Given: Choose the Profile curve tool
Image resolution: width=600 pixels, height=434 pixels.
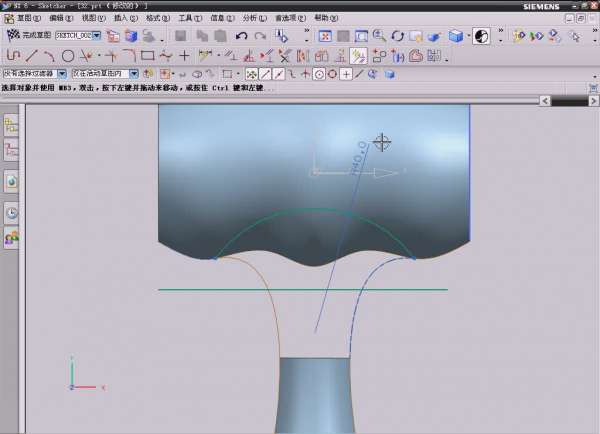Looking at the screenshot, I should coord(13,55).
